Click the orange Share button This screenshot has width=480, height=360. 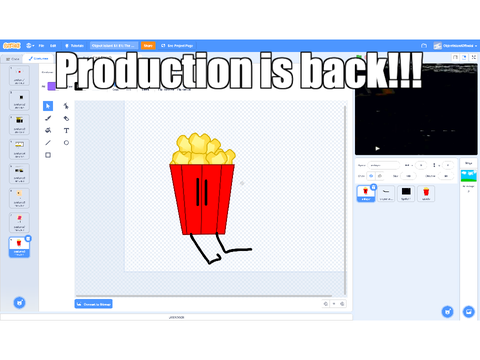point(148,46)
